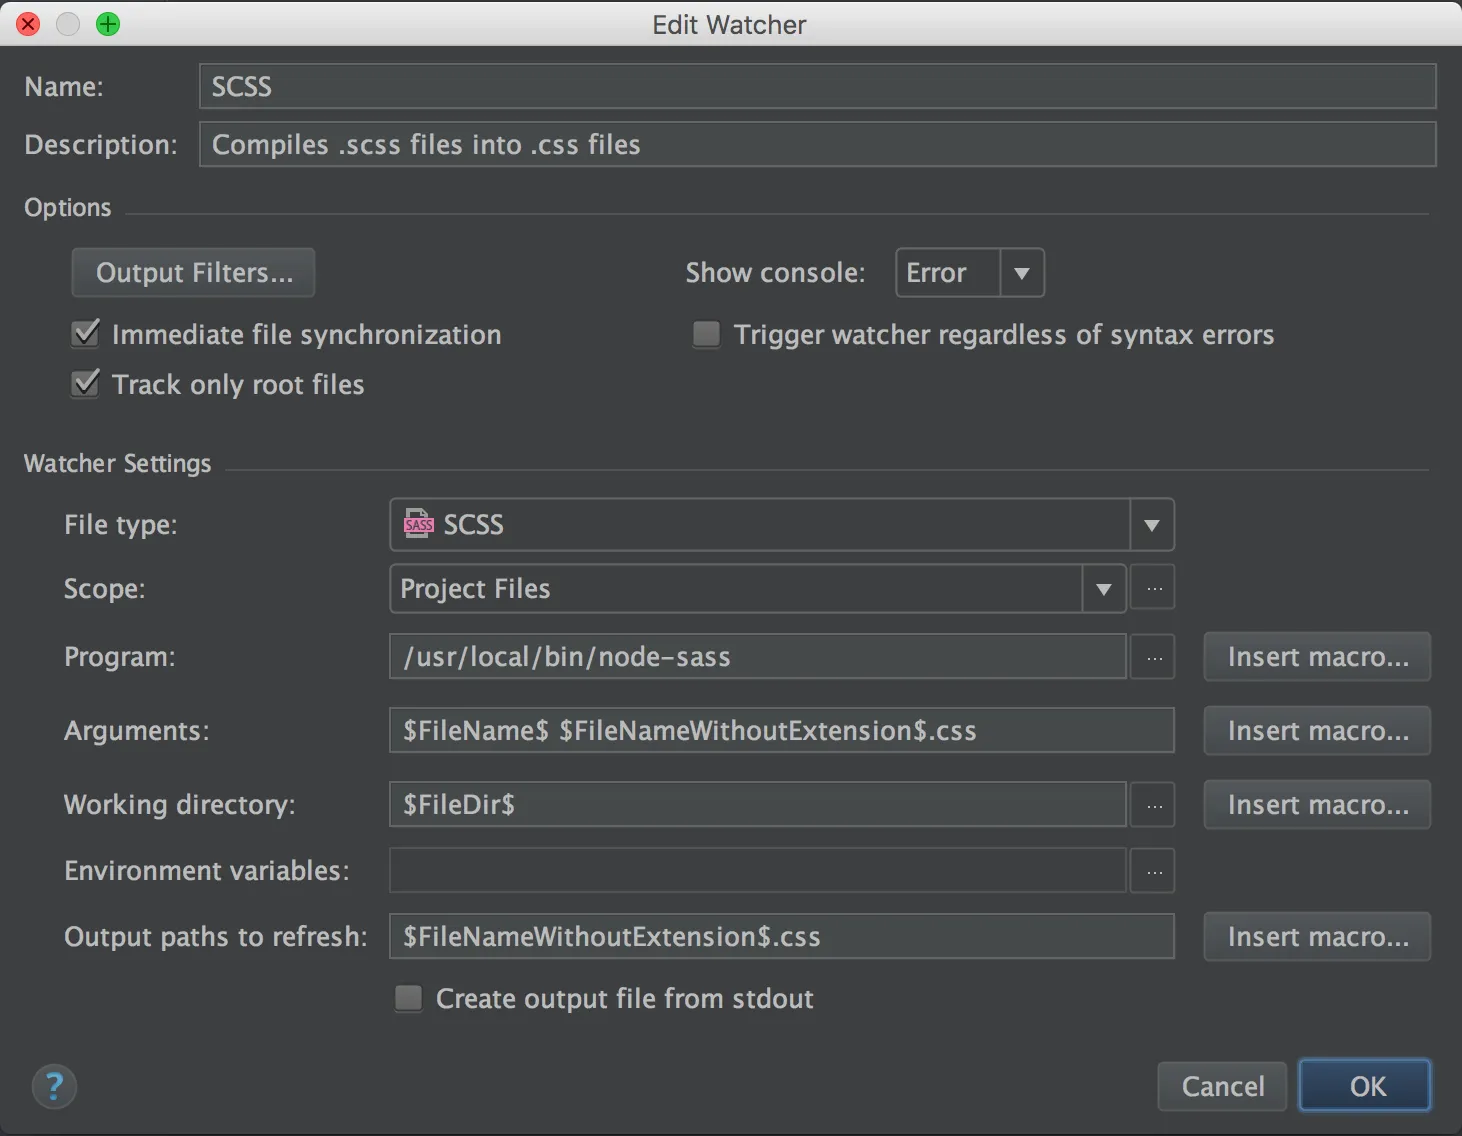Screen dimensions: 1462x1136
Task: Check Create output file from stdout
Action: pos(409,998)
